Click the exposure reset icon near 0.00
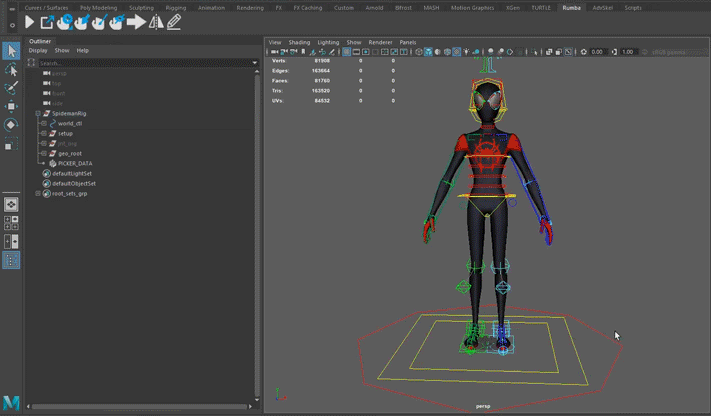This screenshot has width=711, height=416. pos(584,52)
